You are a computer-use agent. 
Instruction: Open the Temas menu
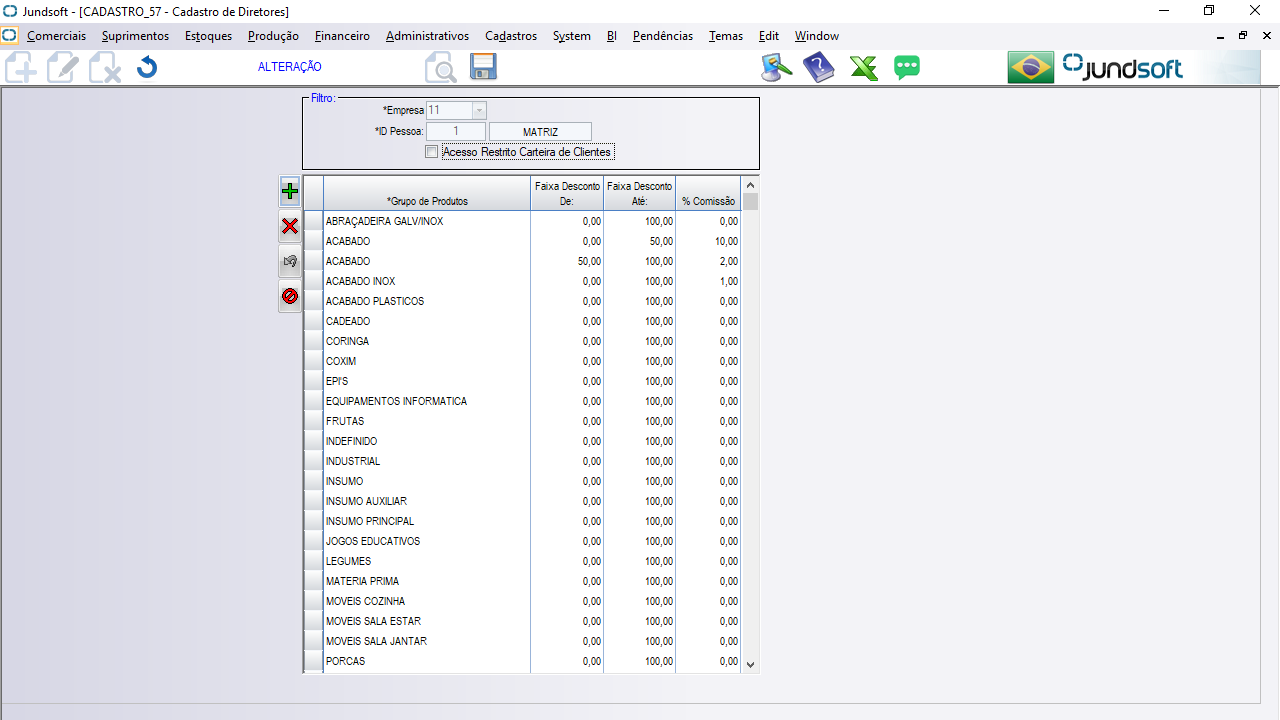[726, 35]
